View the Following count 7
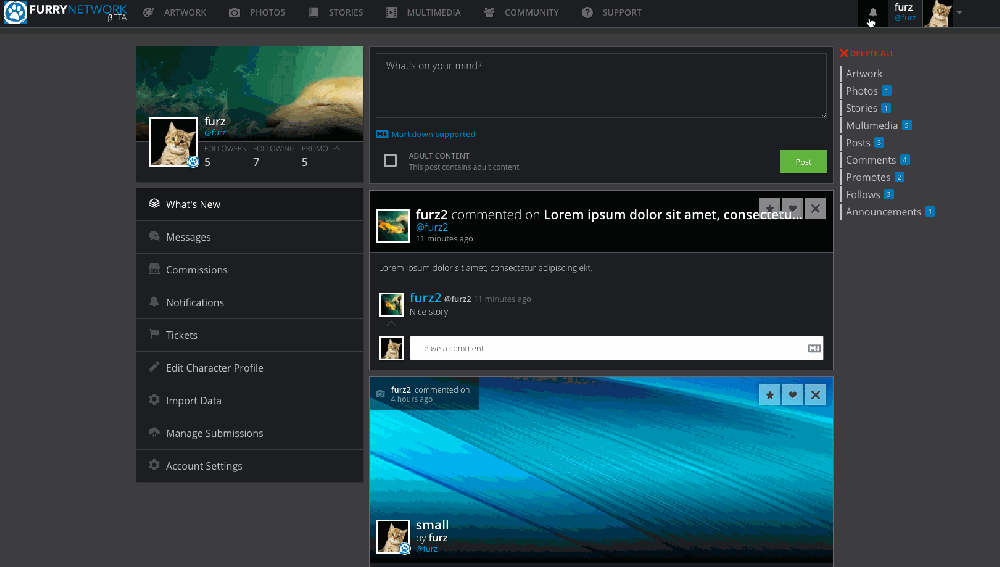Image resolution: width=1000 pixels, height=567 pixels. (x=256, y=162)
